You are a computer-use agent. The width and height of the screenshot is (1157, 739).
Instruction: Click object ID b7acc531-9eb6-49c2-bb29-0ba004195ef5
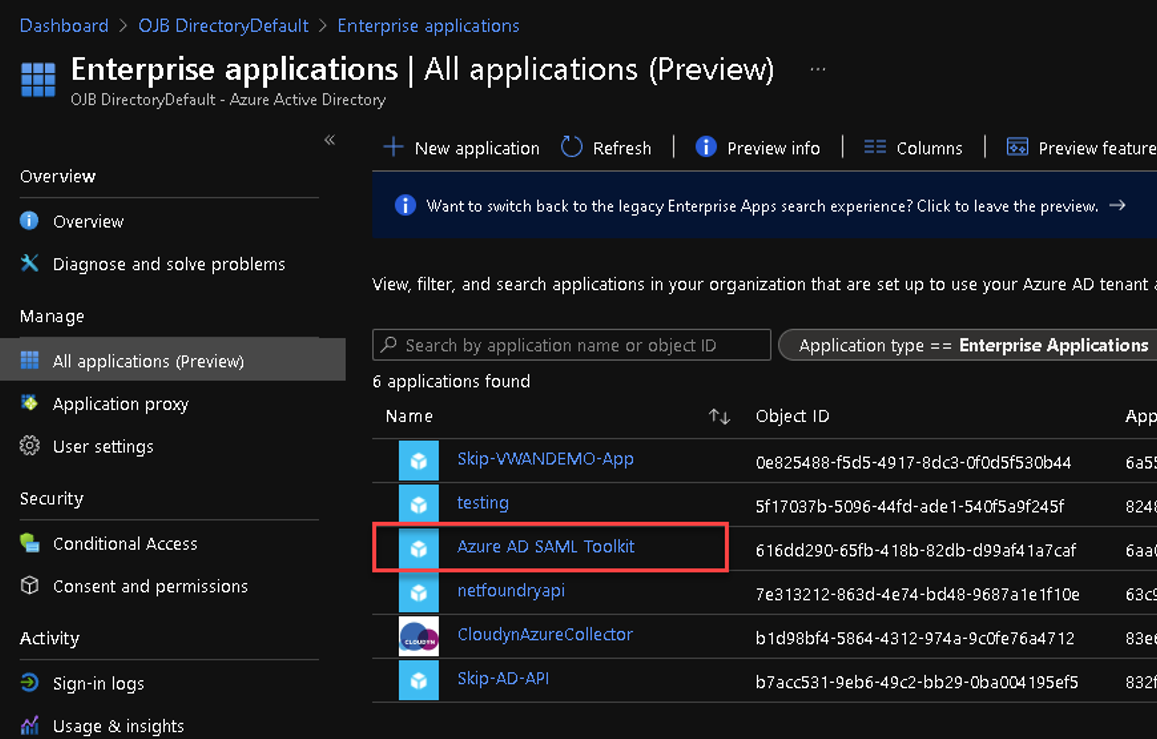917,681
